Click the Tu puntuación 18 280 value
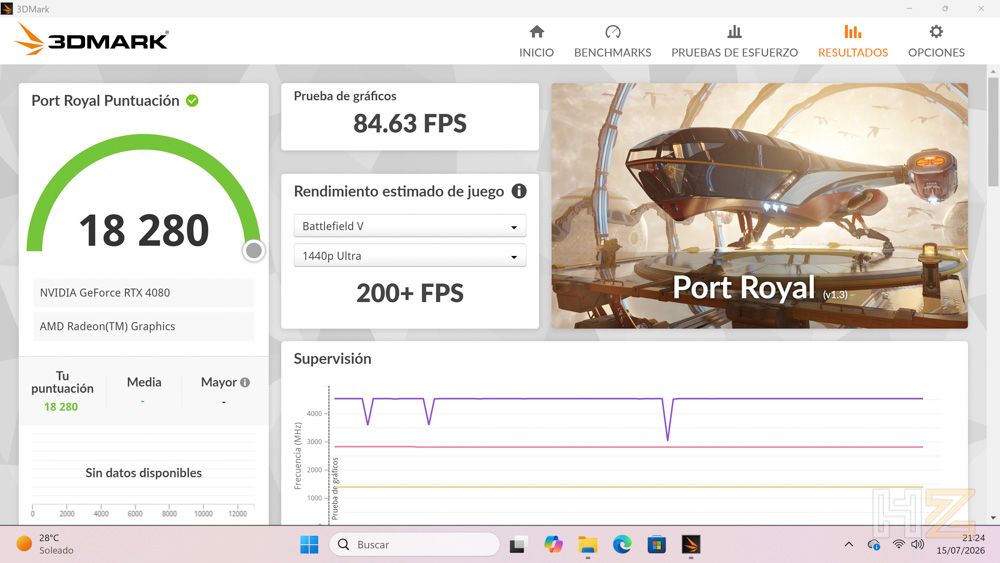Image resolution: width=1000 pixels, height=563 pixels. [61, 407]
